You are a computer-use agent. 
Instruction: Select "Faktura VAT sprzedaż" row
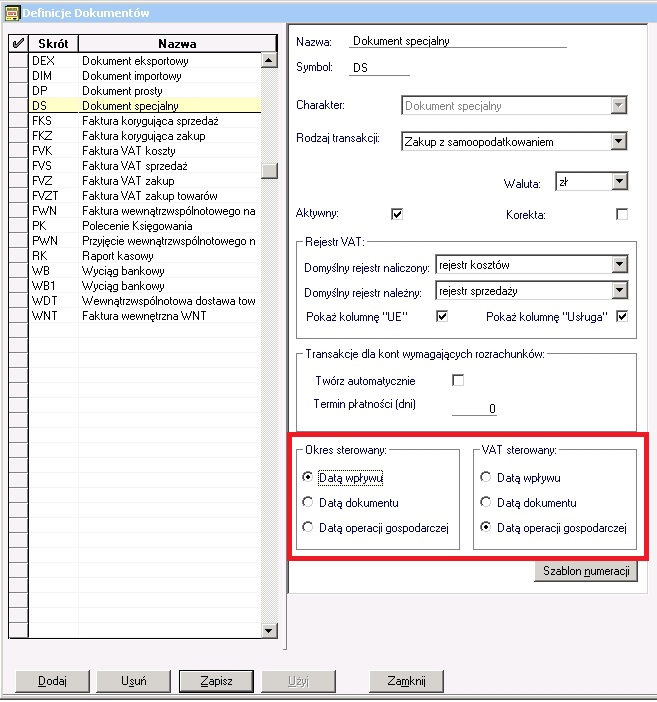145,166
